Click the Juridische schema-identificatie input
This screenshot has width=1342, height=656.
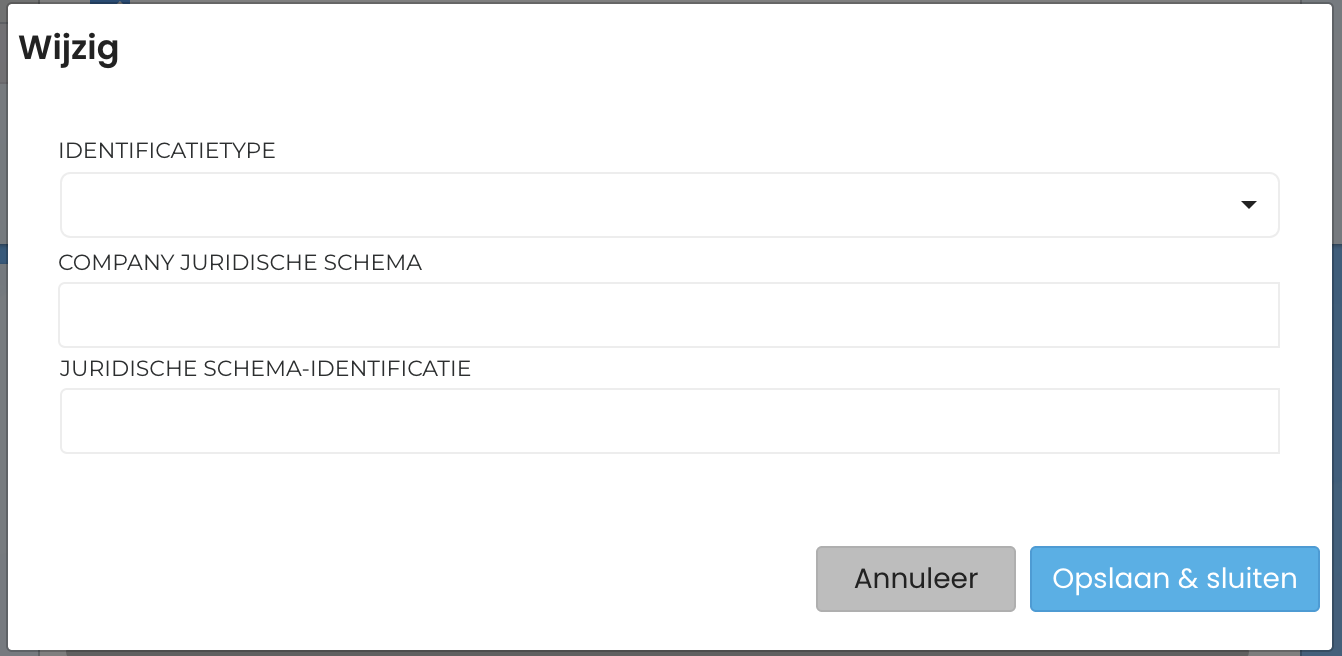tap(669, 421)
